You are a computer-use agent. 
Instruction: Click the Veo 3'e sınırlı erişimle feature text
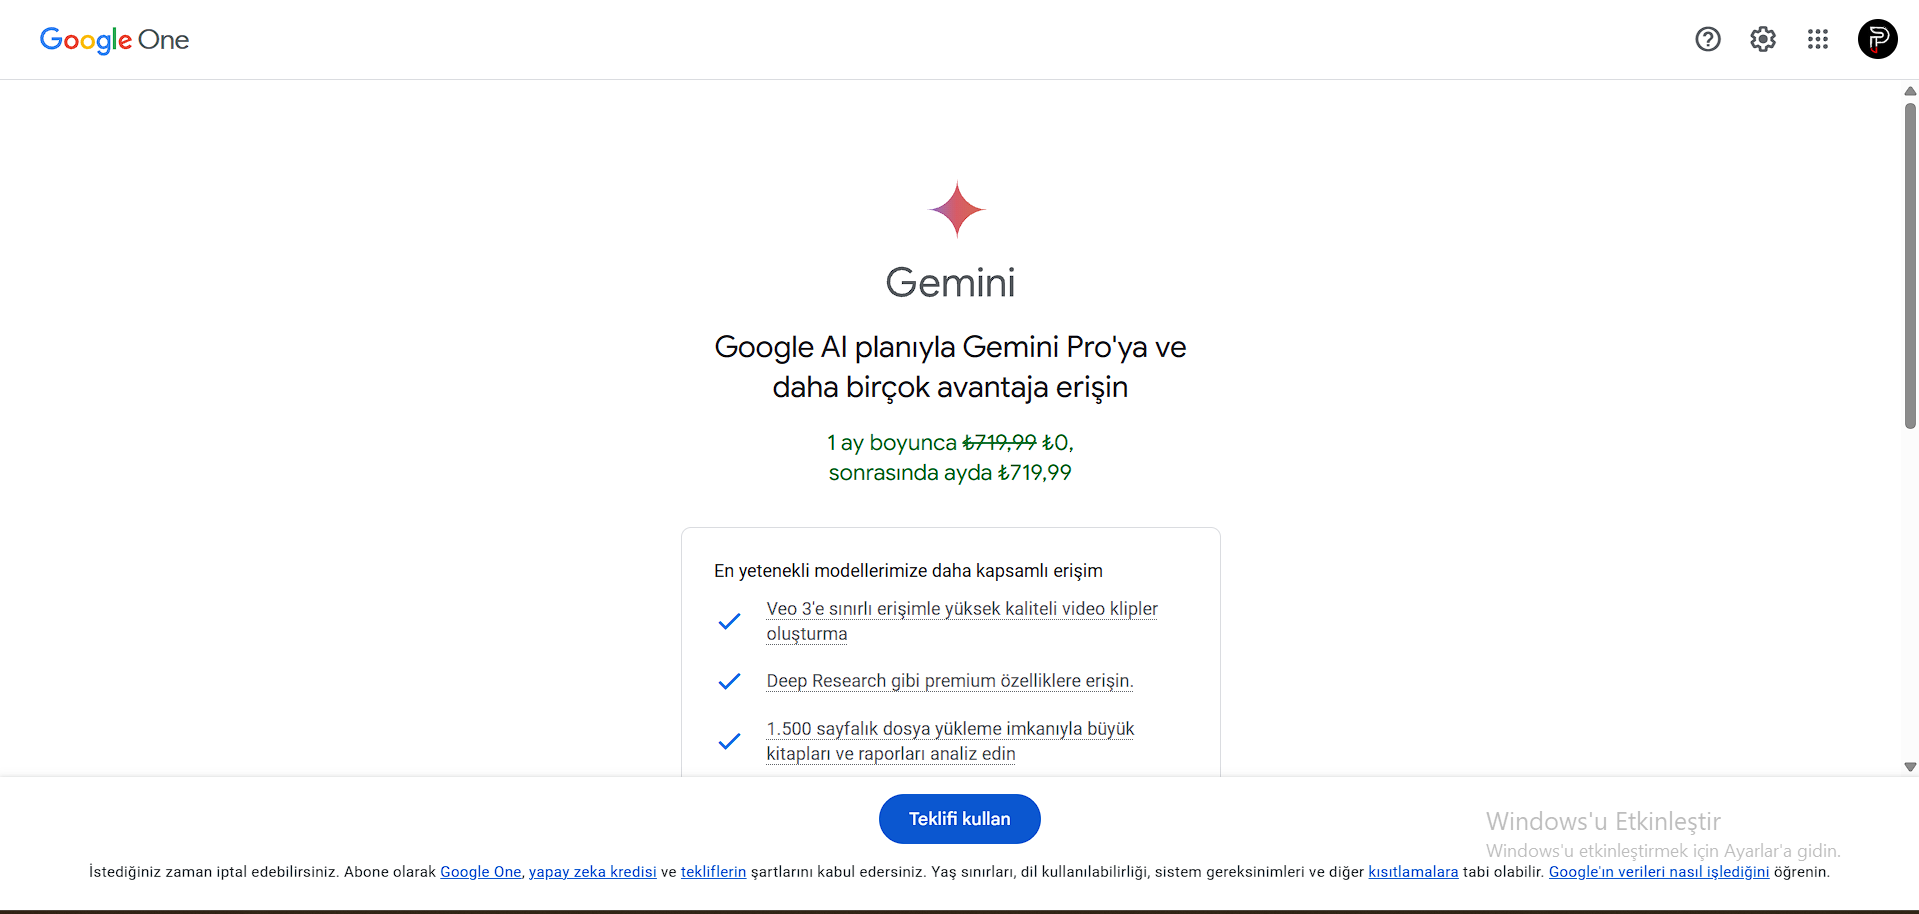(962, 621)
